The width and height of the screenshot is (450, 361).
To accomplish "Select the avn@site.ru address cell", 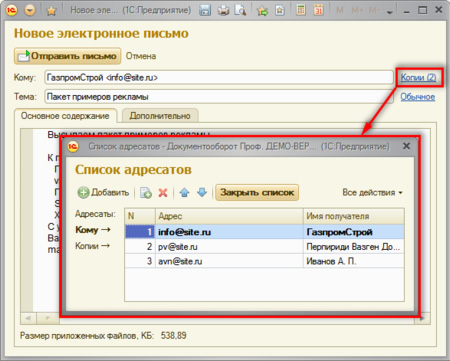I will (x=229, y=261).
